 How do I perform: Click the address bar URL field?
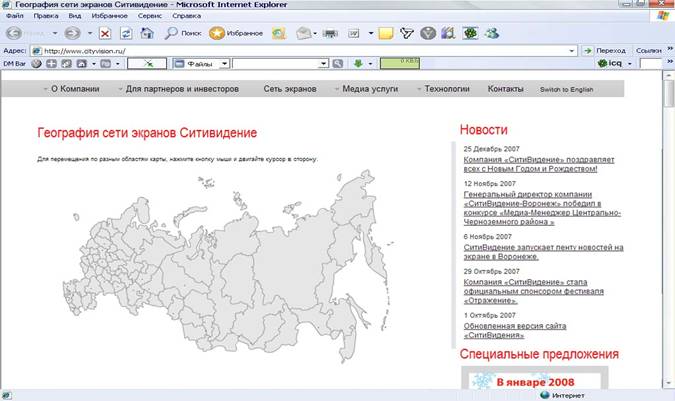click(x=303, y=51)
